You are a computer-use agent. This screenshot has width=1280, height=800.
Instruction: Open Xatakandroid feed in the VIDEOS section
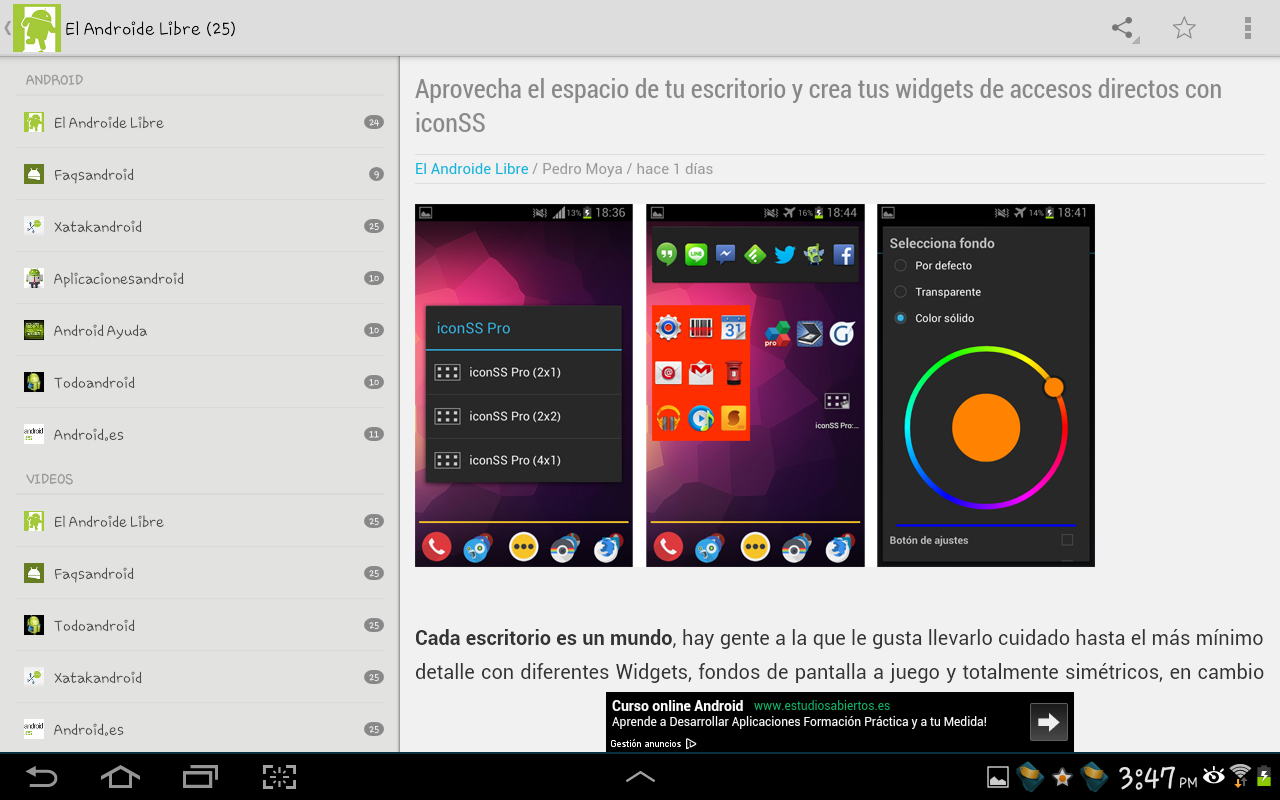tap(200, 677)
